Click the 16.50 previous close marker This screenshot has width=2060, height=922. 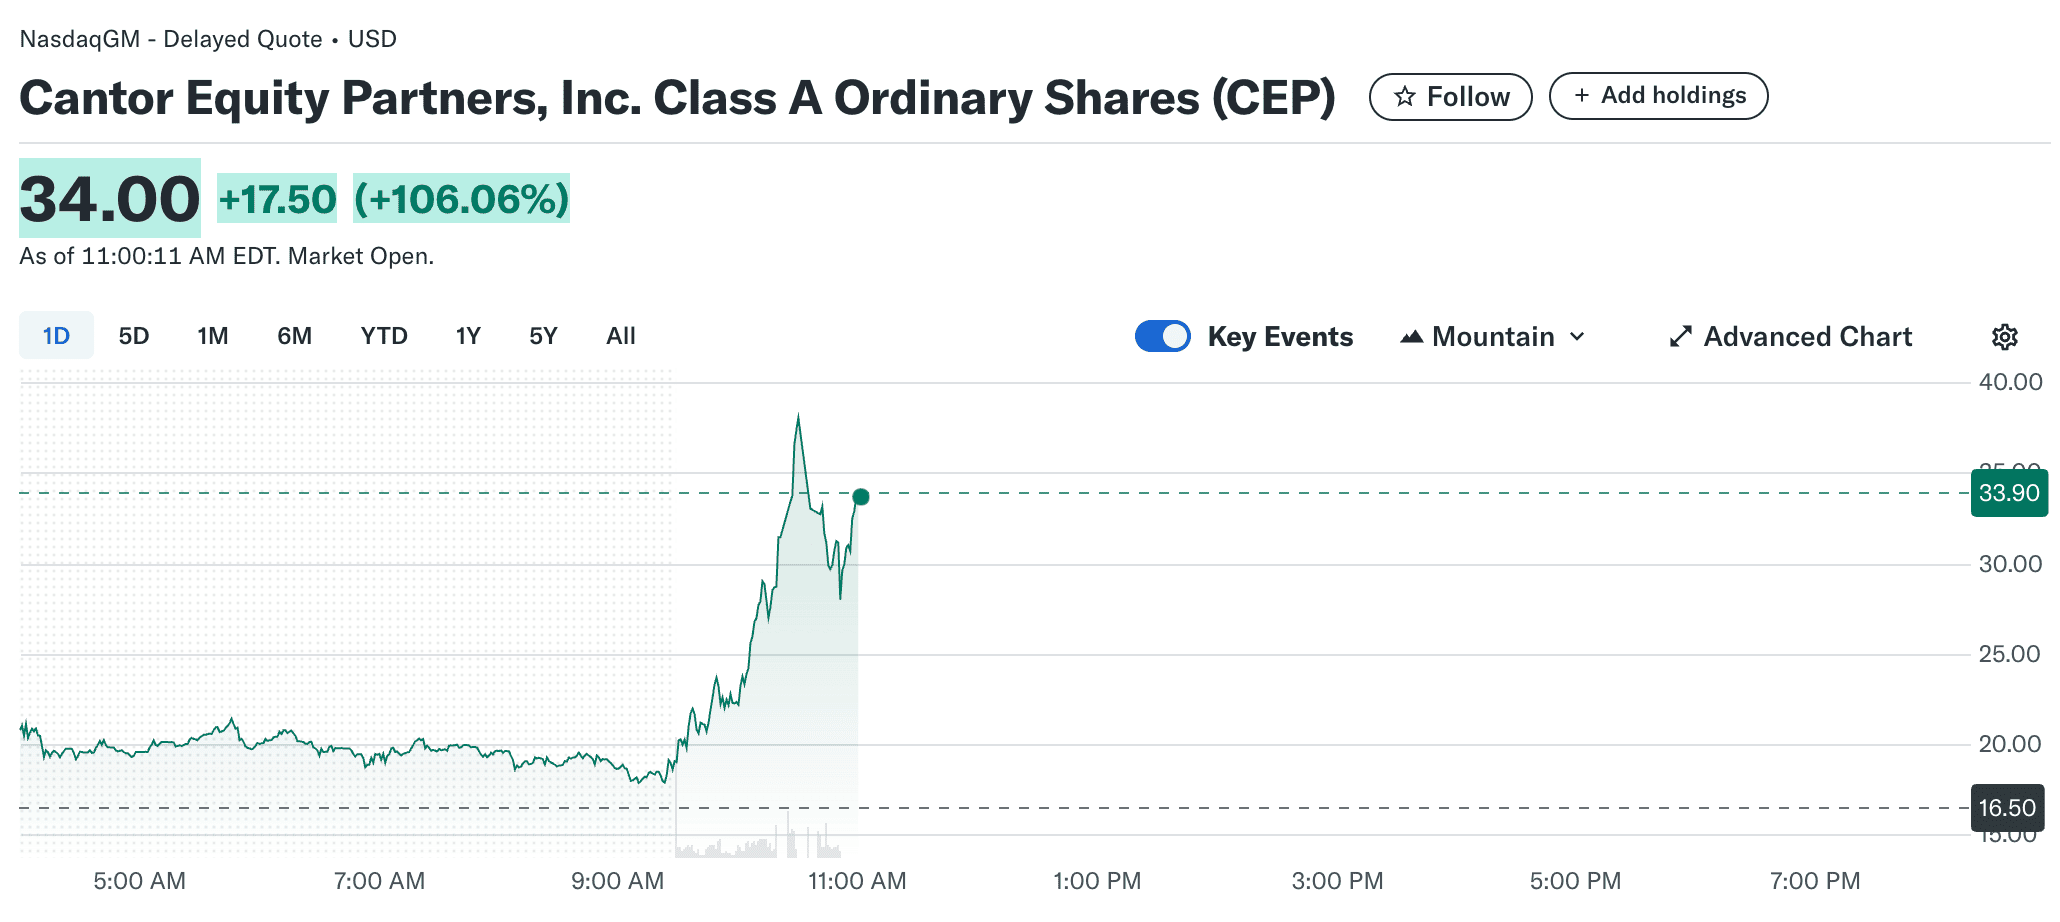pos(2007,808)
